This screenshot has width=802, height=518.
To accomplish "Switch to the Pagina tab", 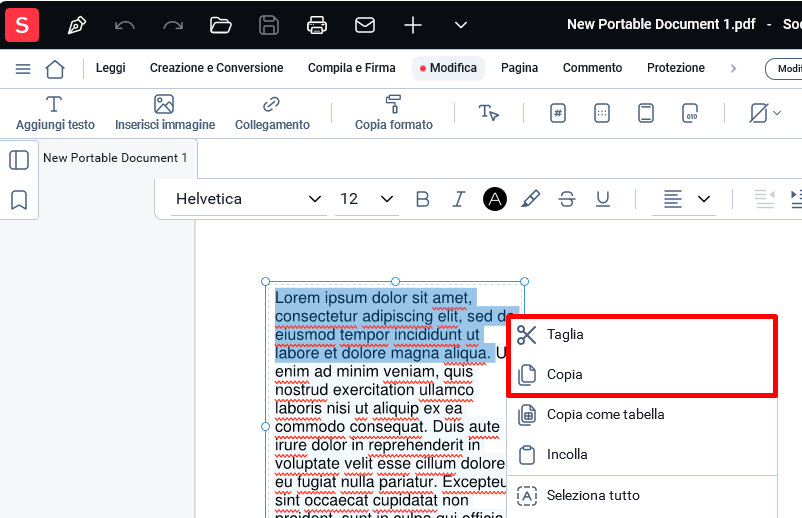I will [x=519, y=68].
